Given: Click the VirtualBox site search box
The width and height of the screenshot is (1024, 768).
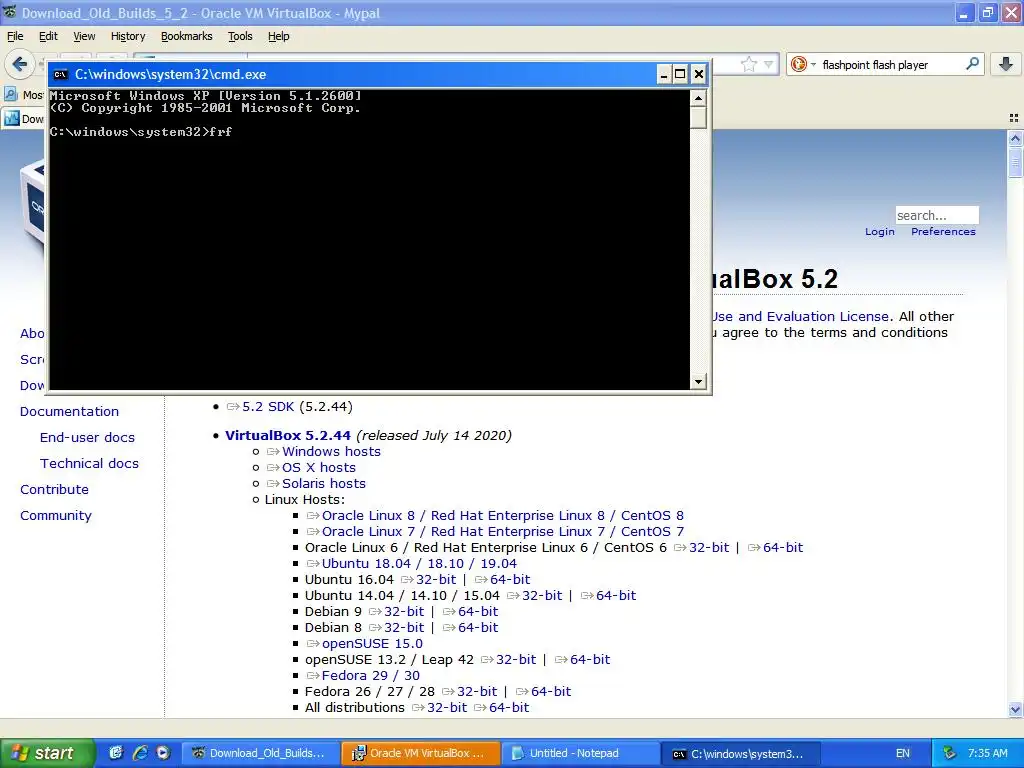Looking at the screenshot, I should point(937,216).
